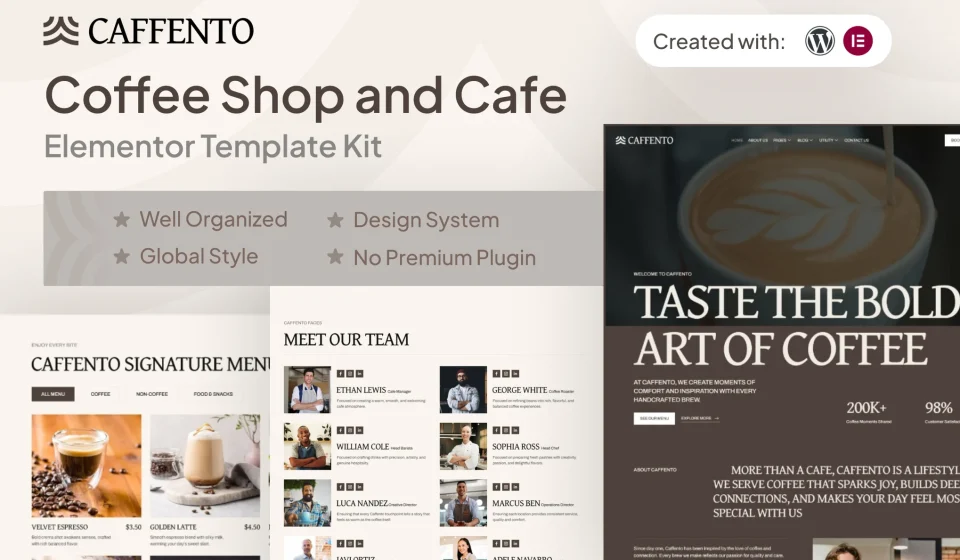Click William Cole's portrait photo
The width and height of the screenshot is (960, 560).
pos(307,446)
